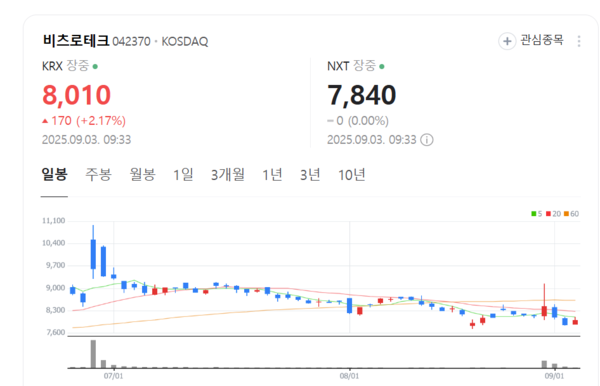Viewport: 600px width, 386px height.
Task: Click the tallest volume bar near 07/01
Action: coord(93,354)
